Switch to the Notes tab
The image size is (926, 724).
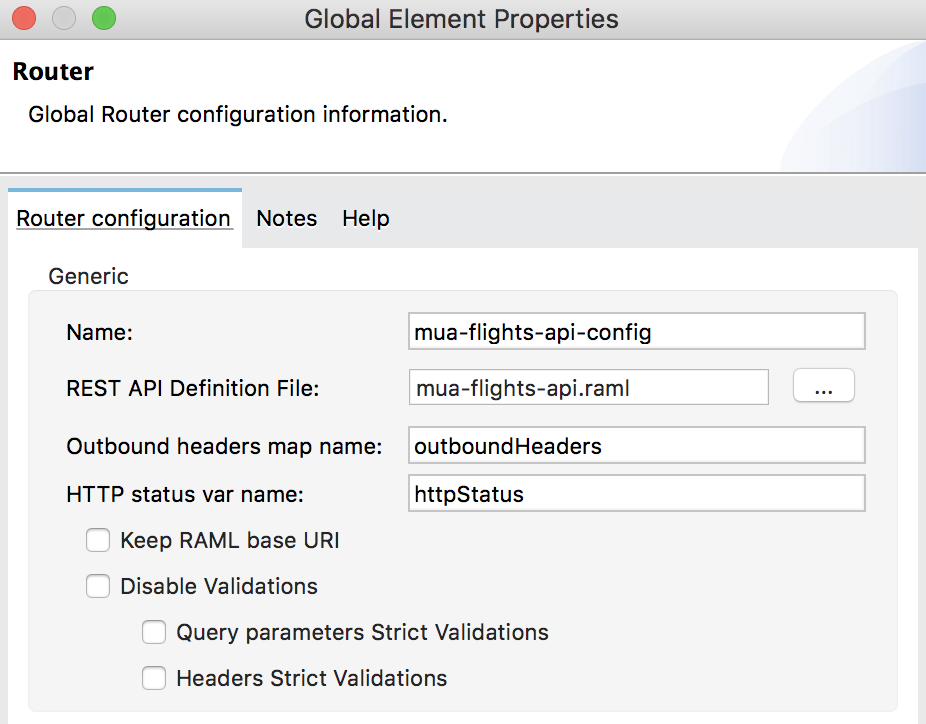point(286,218)
